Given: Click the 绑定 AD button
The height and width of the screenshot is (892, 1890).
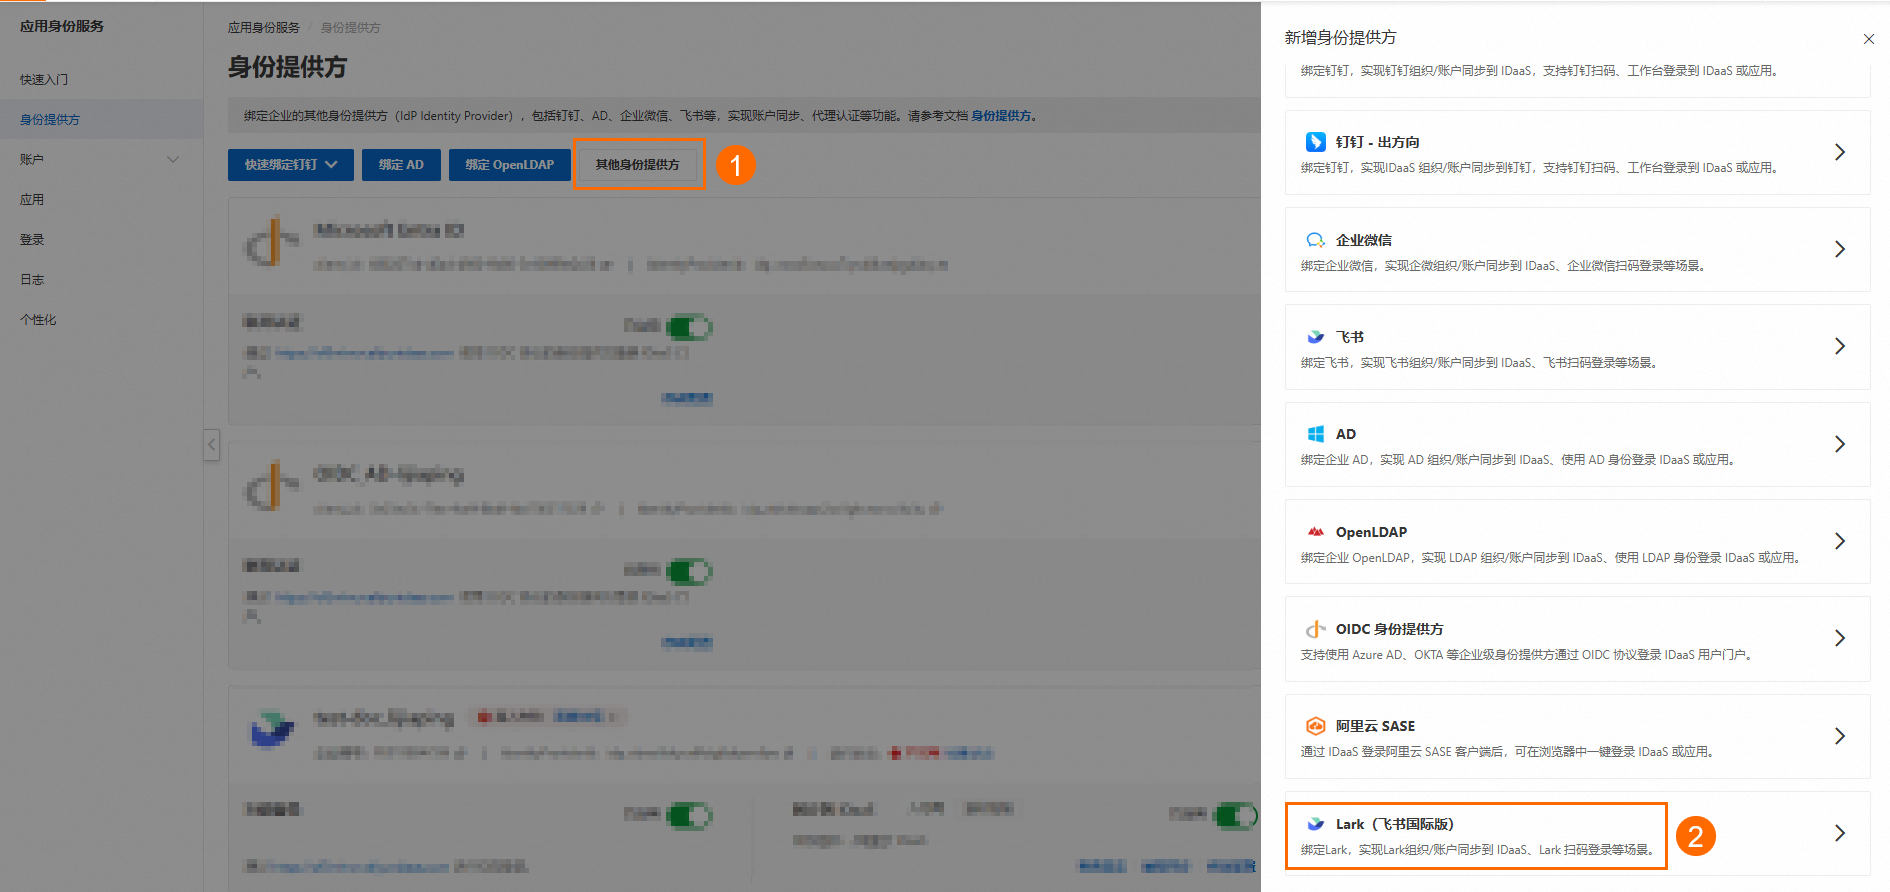Looking at the screenshot, I should [x=401, y=165].
